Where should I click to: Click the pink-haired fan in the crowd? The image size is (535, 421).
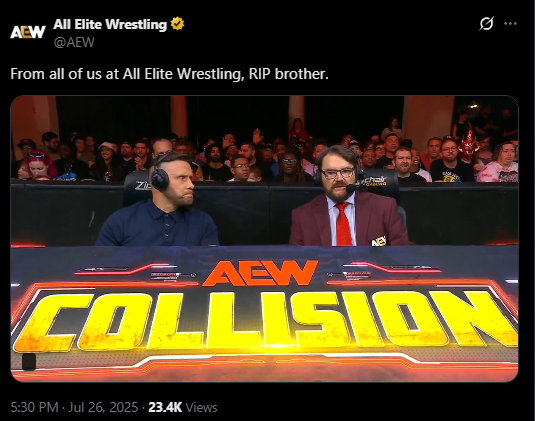[x=38, y=165]
